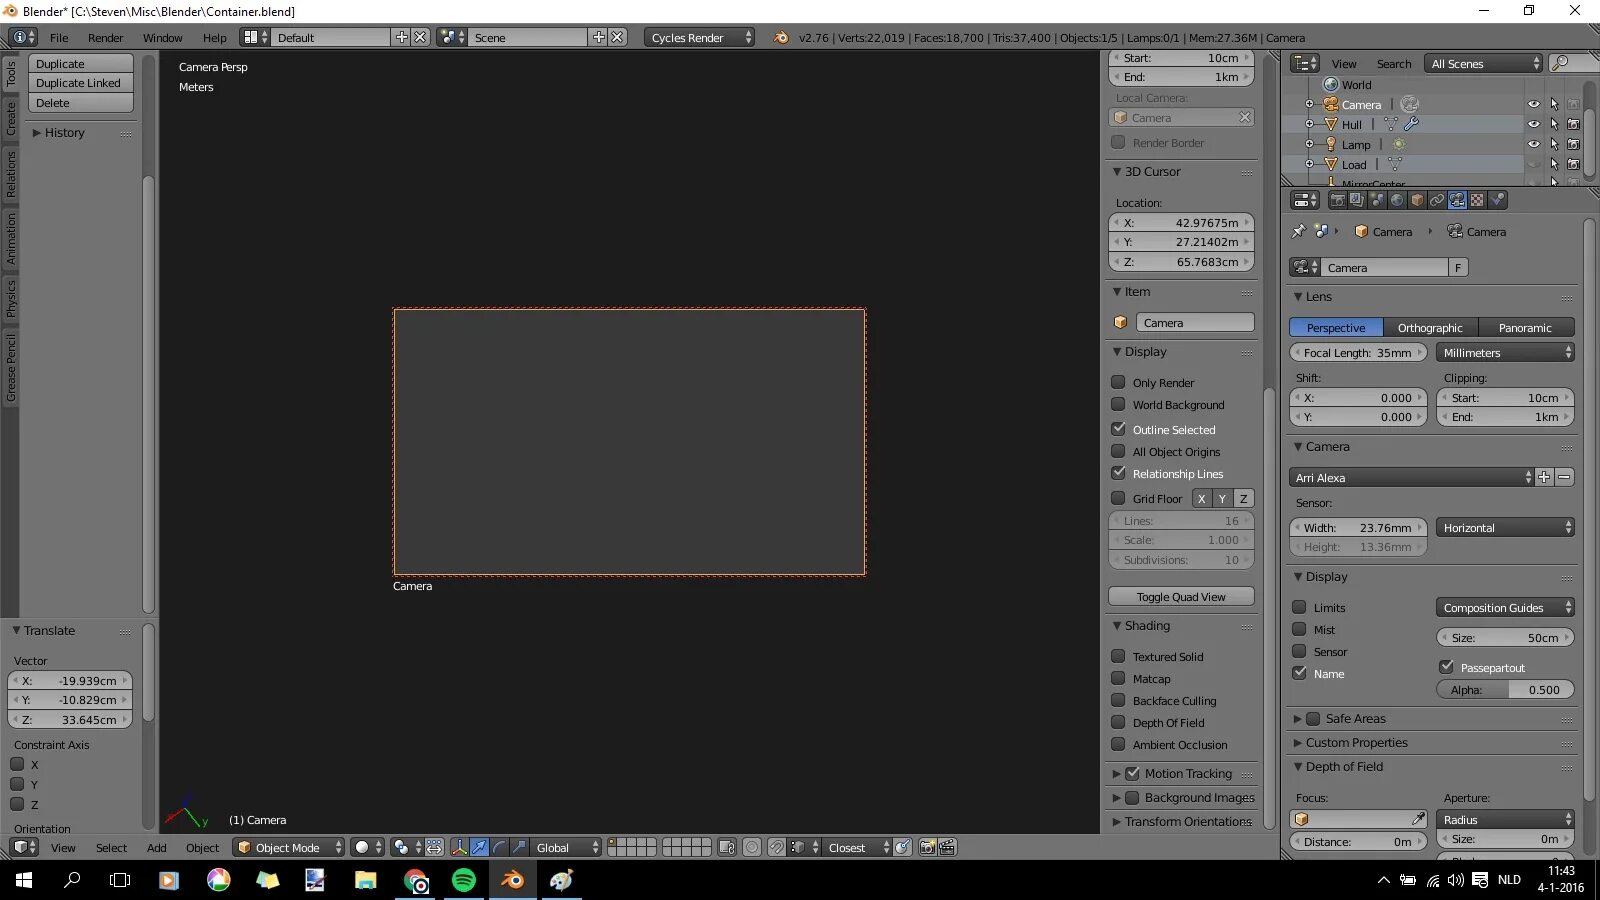Hide the Hull object in the outliner
This screenshot has width=1600, height=900.
tap(1536, 124)
